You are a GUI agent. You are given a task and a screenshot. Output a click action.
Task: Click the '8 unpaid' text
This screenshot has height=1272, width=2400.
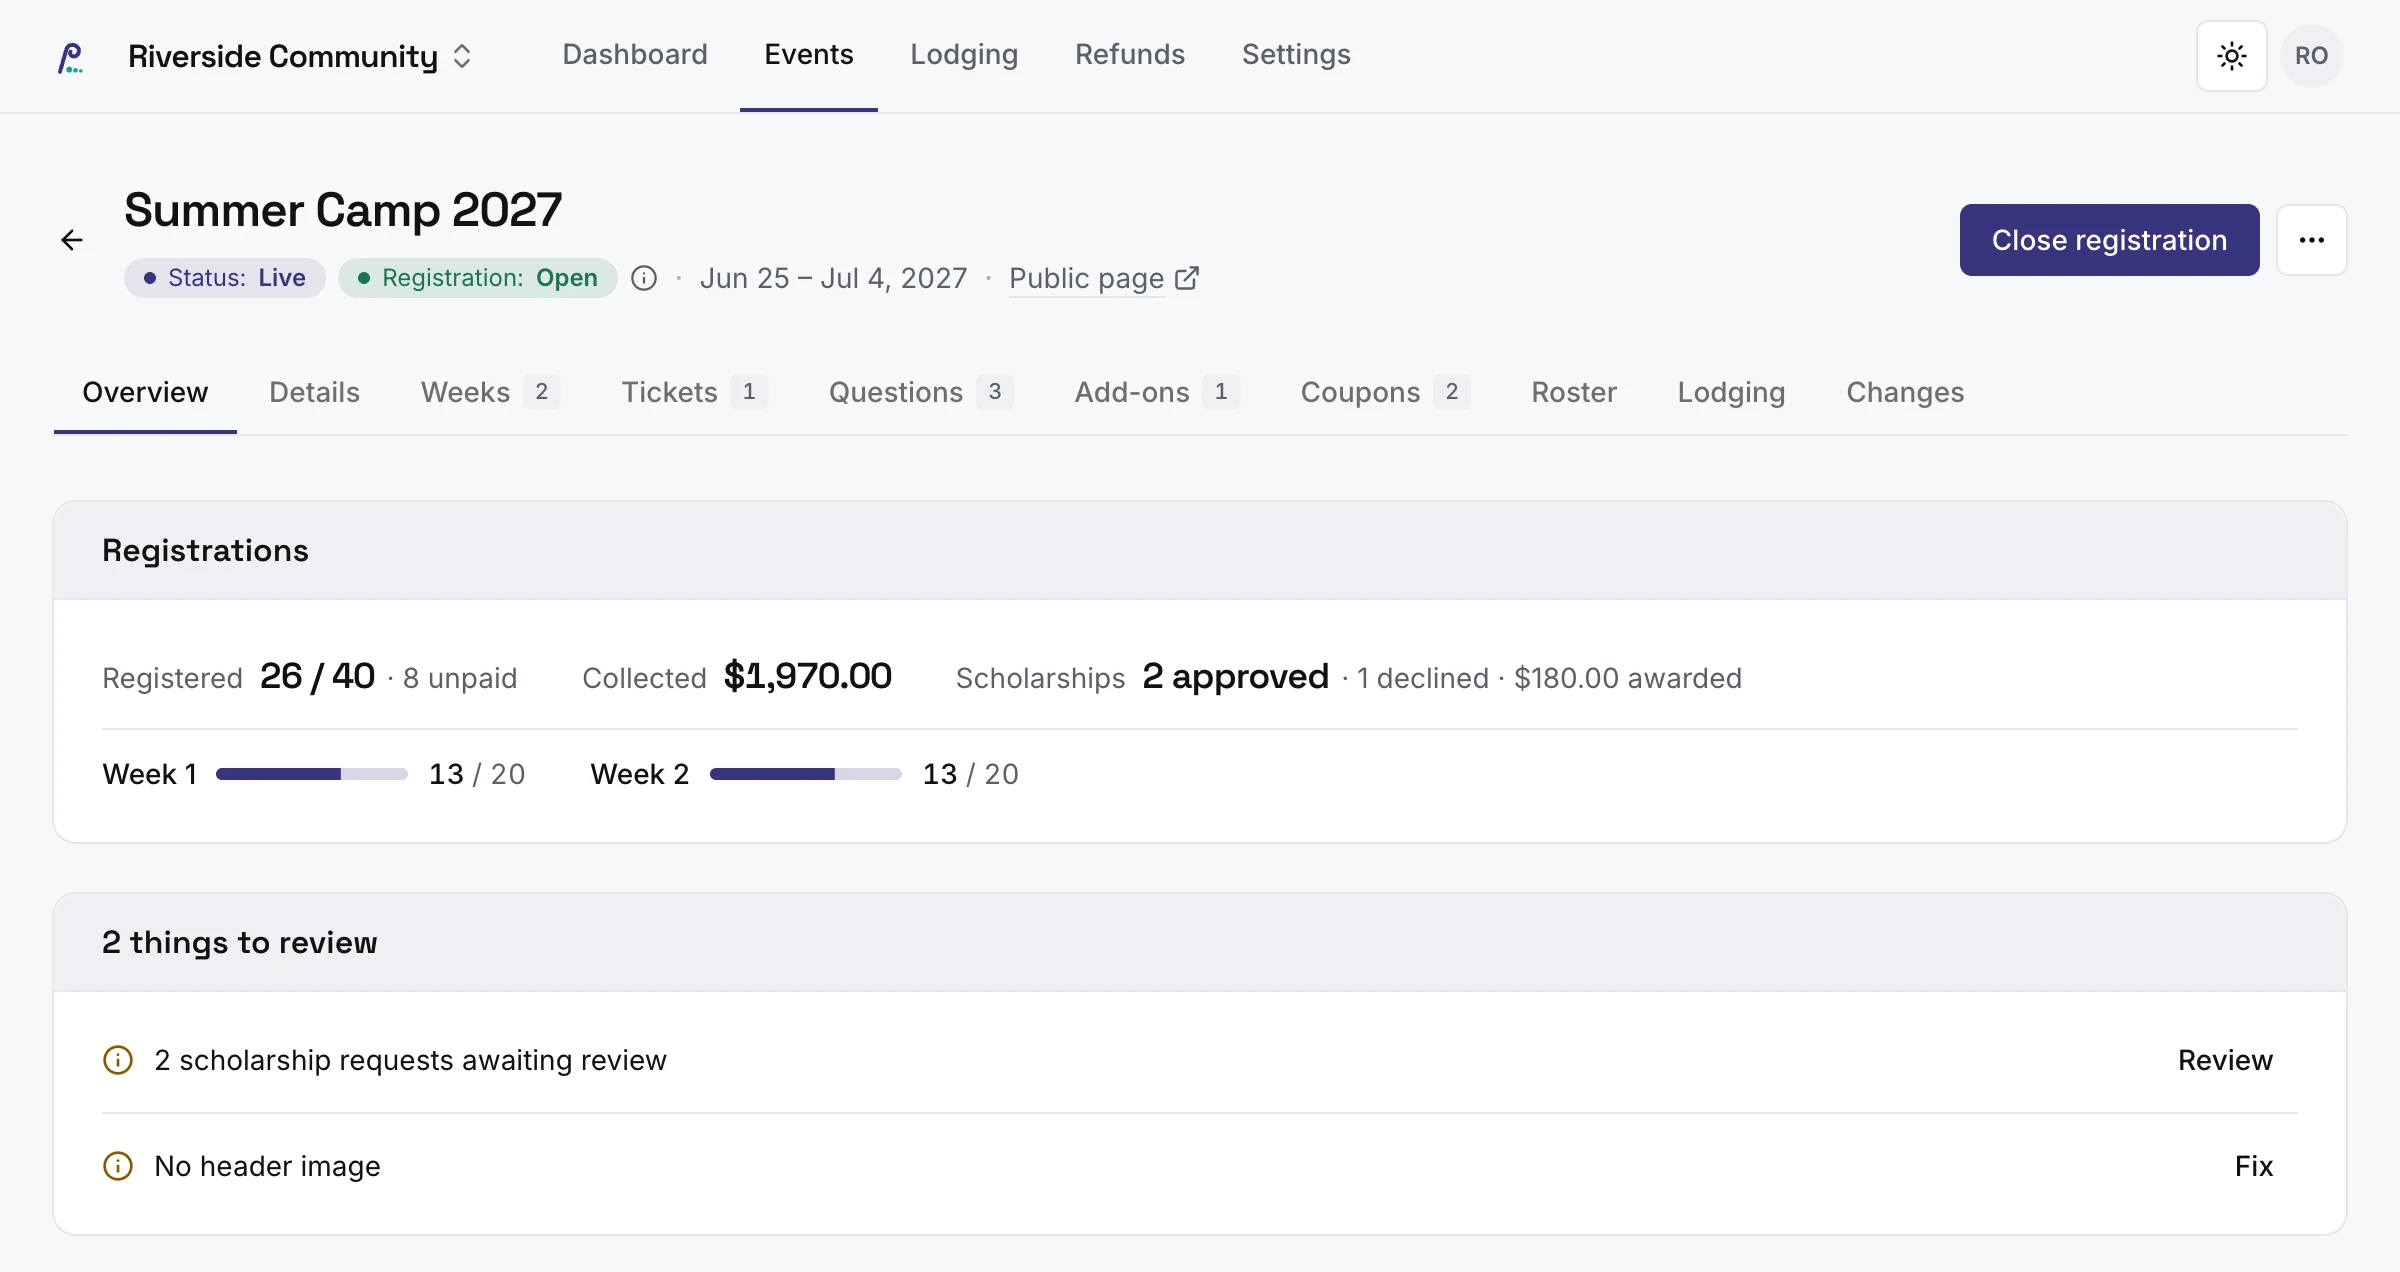[460, 678]
